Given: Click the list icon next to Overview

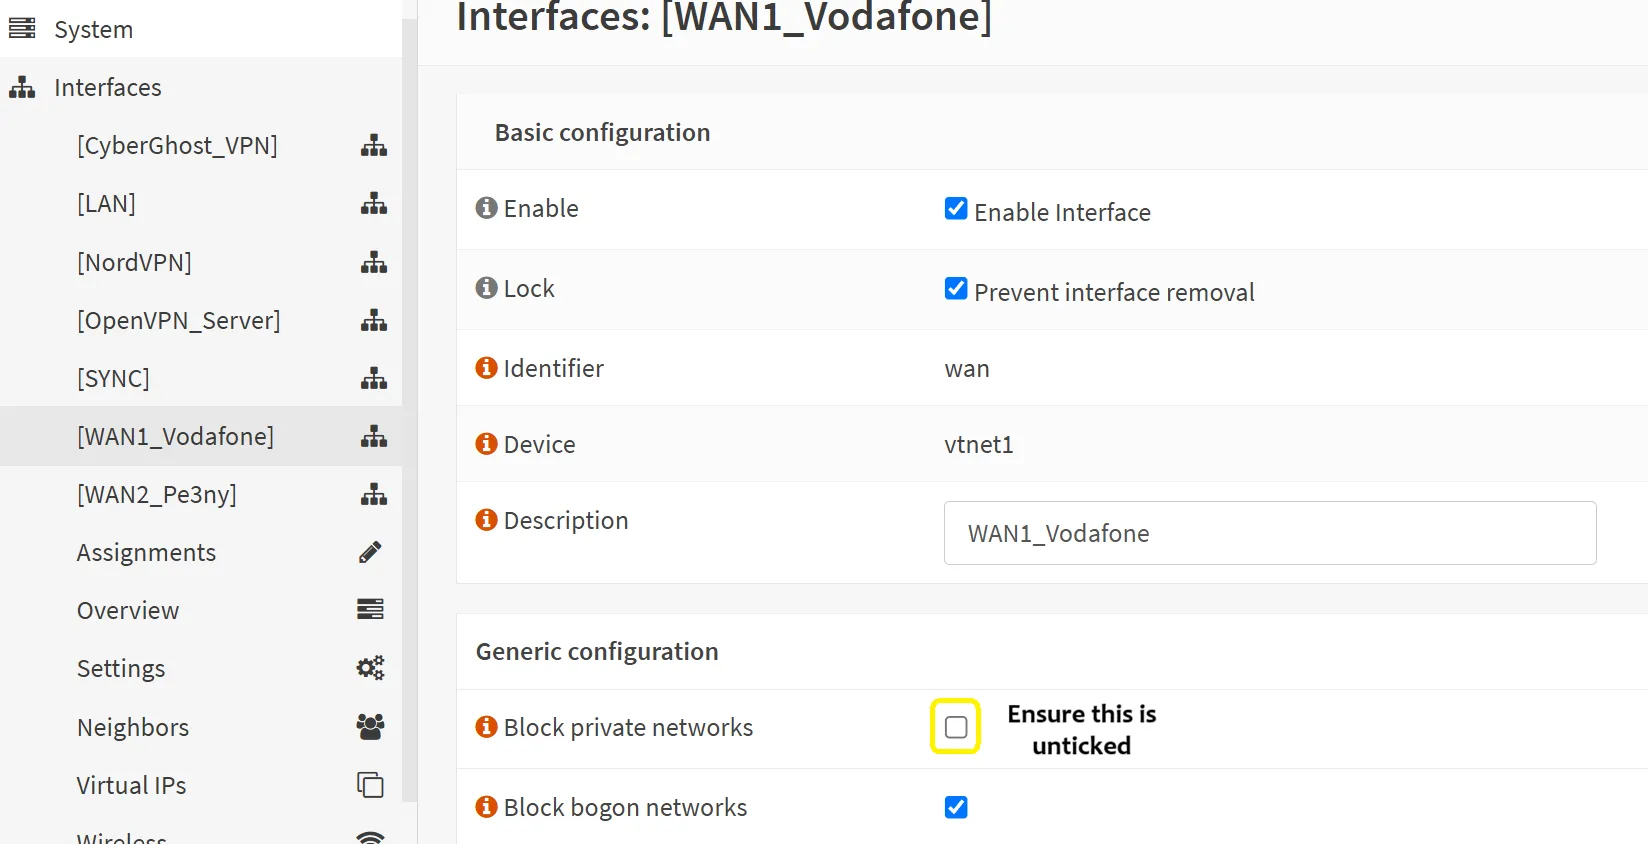Looking at the screenshot, I should click(x=370, y=610).
